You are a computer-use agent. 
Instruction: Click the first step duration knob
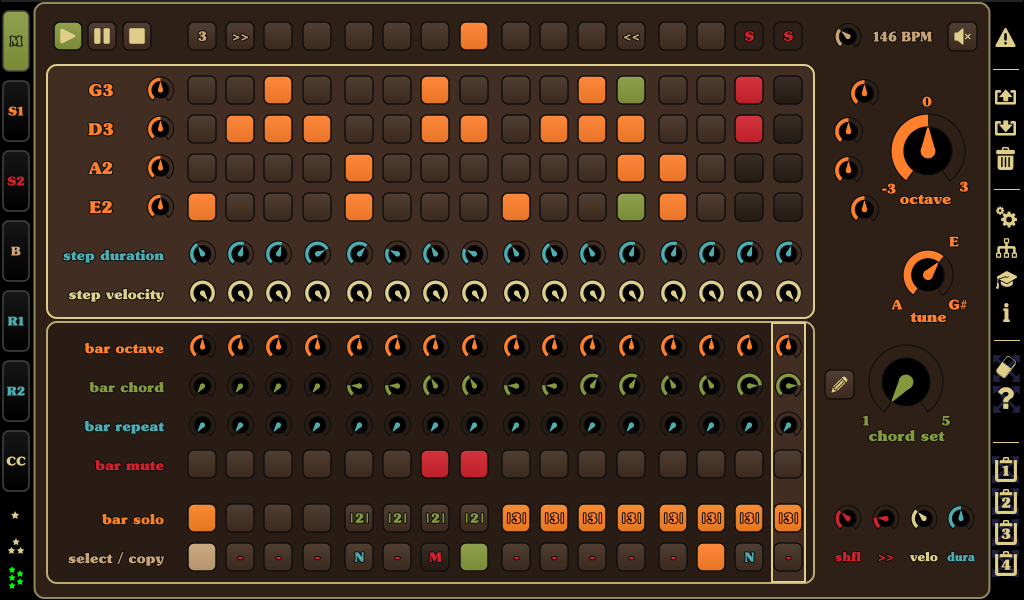coord(202,253)
